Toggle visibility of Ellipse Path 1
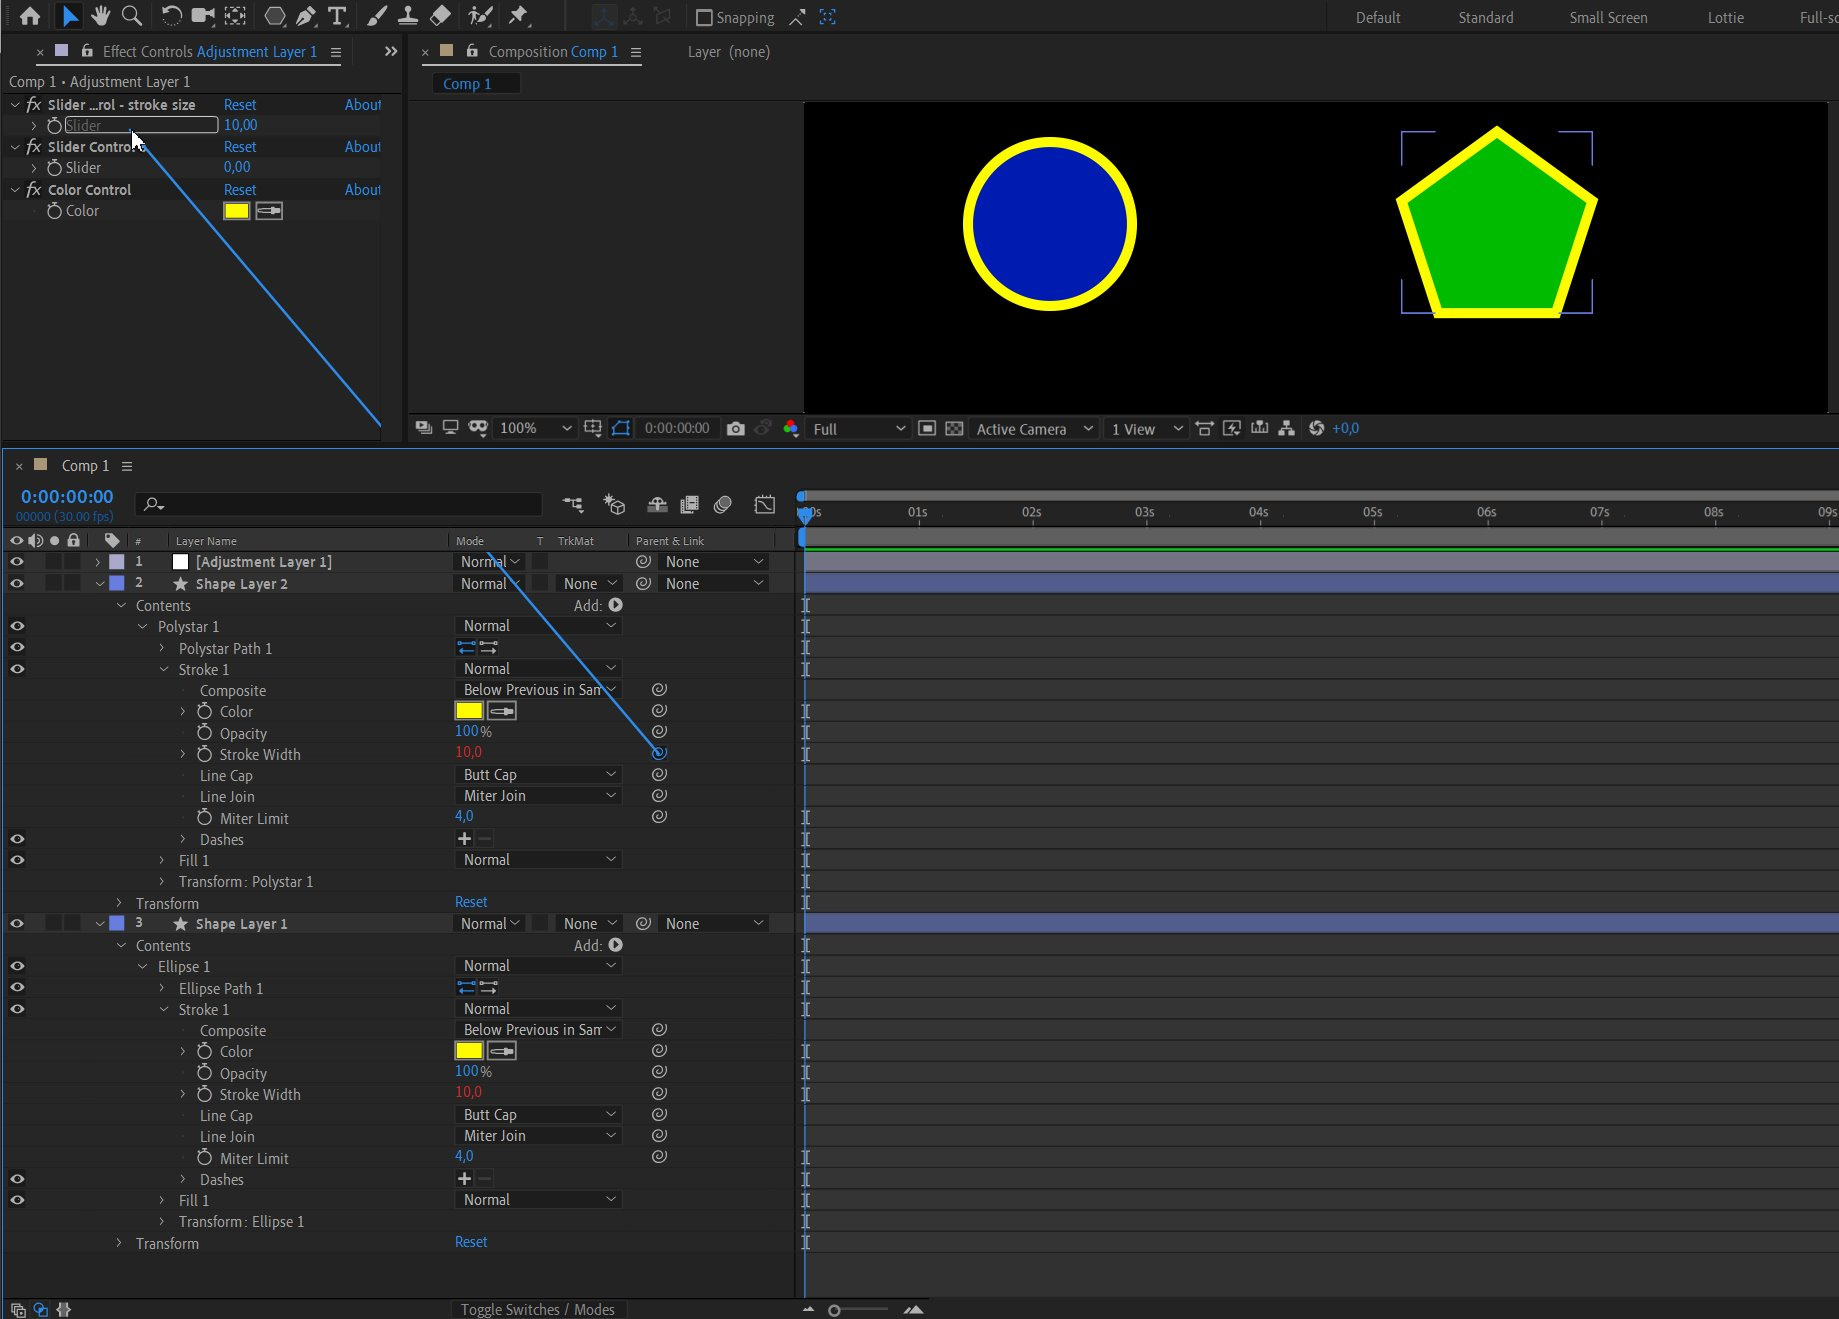1839x1319 pixels. (17, 988)
